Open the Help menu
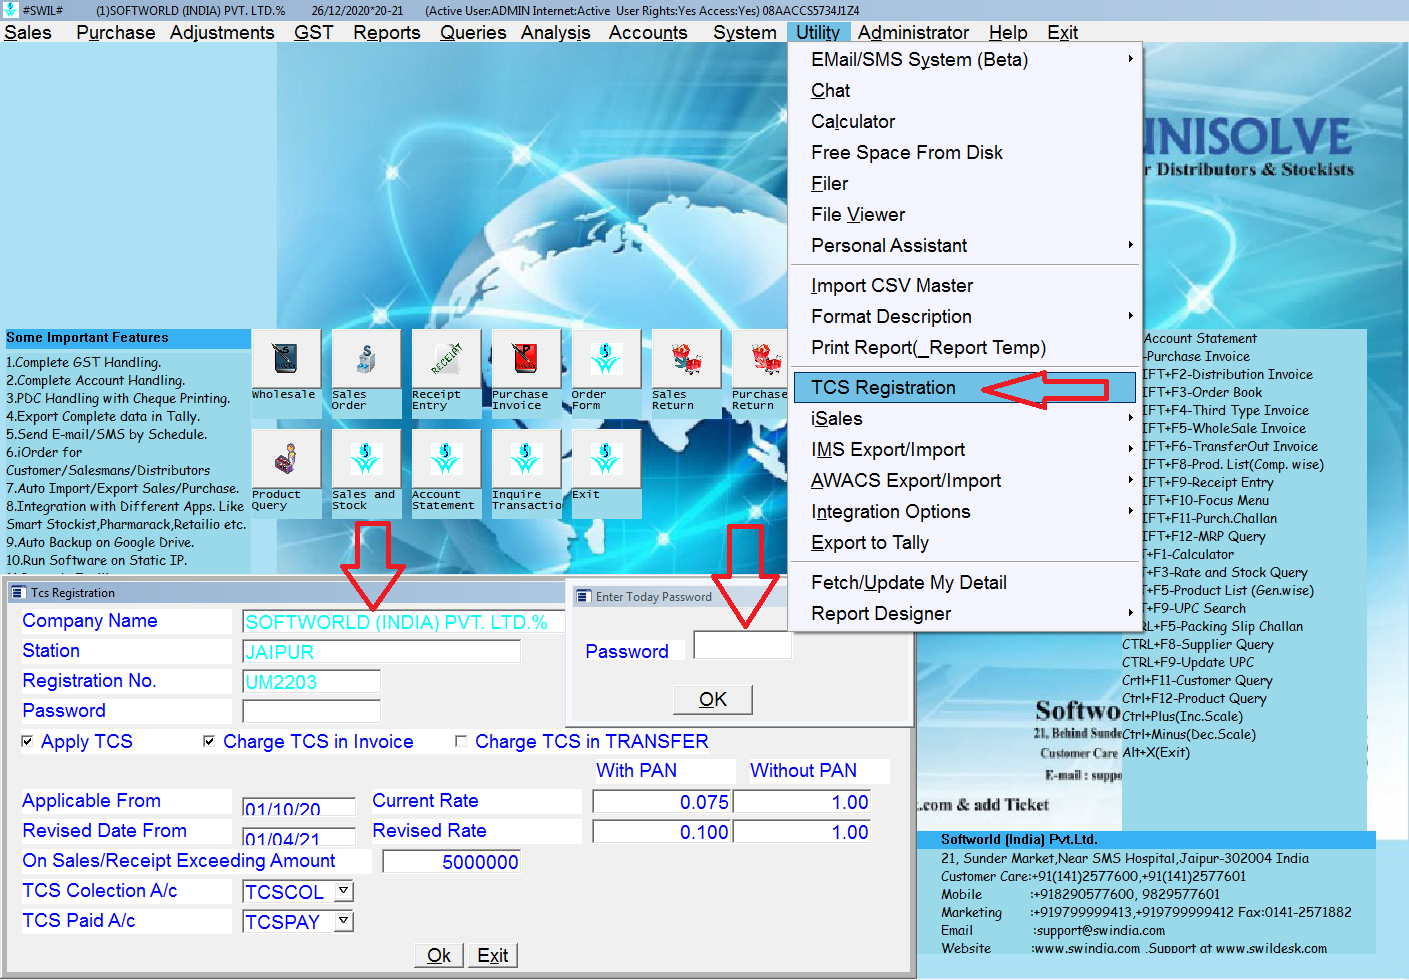 (1008, 32)
